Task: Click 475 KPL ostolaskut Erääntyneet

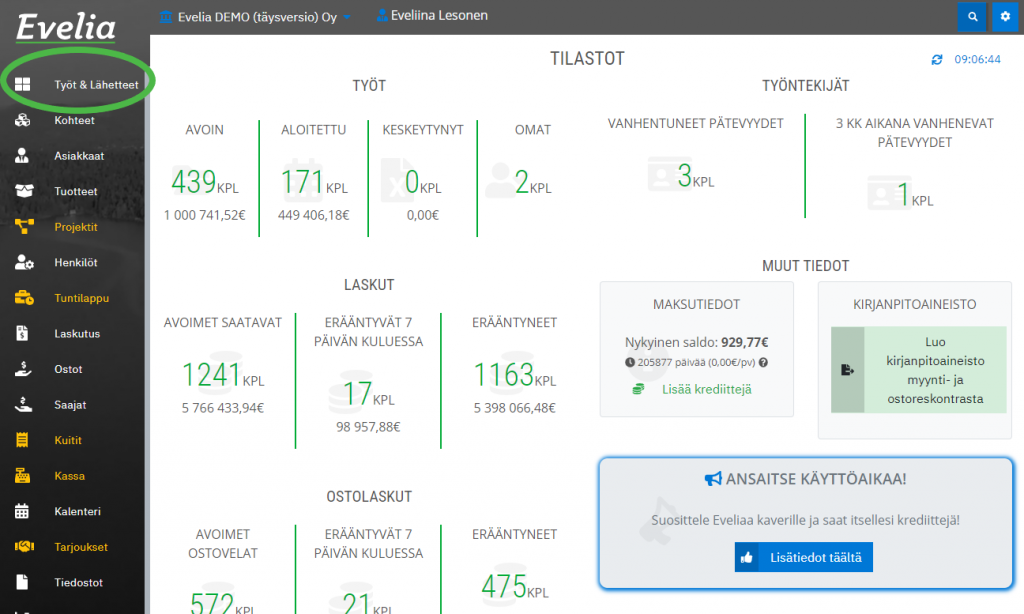Action: 515,586
